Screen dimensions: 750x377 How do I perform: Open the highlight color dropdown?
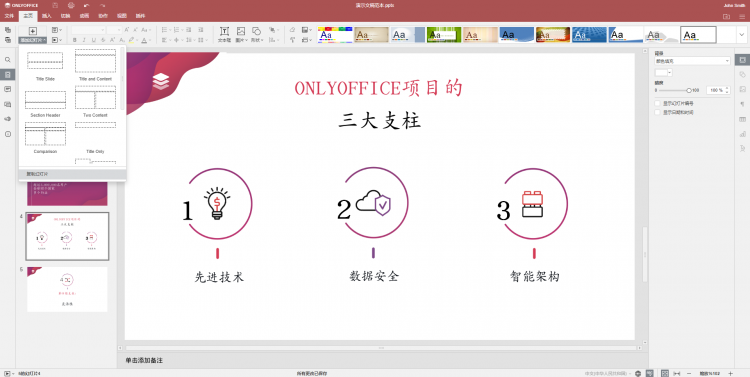click(x=138, y=40)
